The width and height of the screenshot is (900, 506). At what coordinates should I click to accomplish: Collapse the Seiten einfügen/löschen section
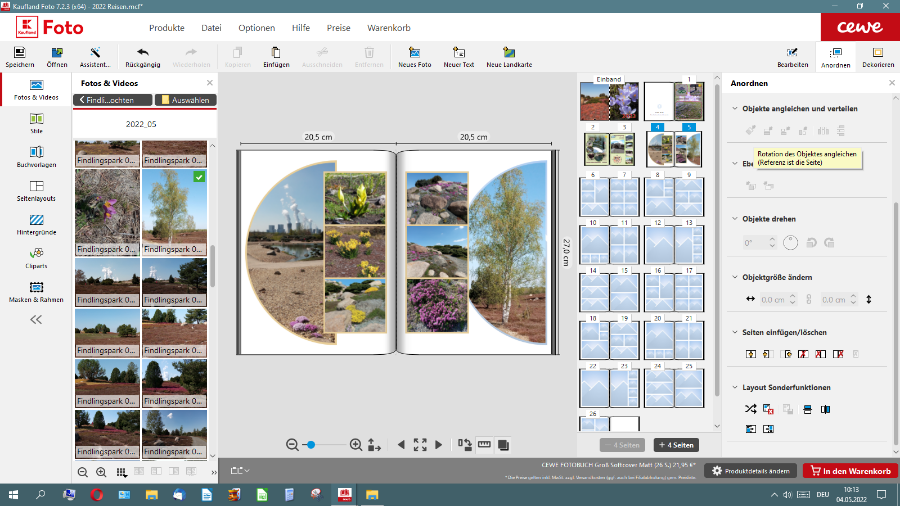tap(735, 332)
